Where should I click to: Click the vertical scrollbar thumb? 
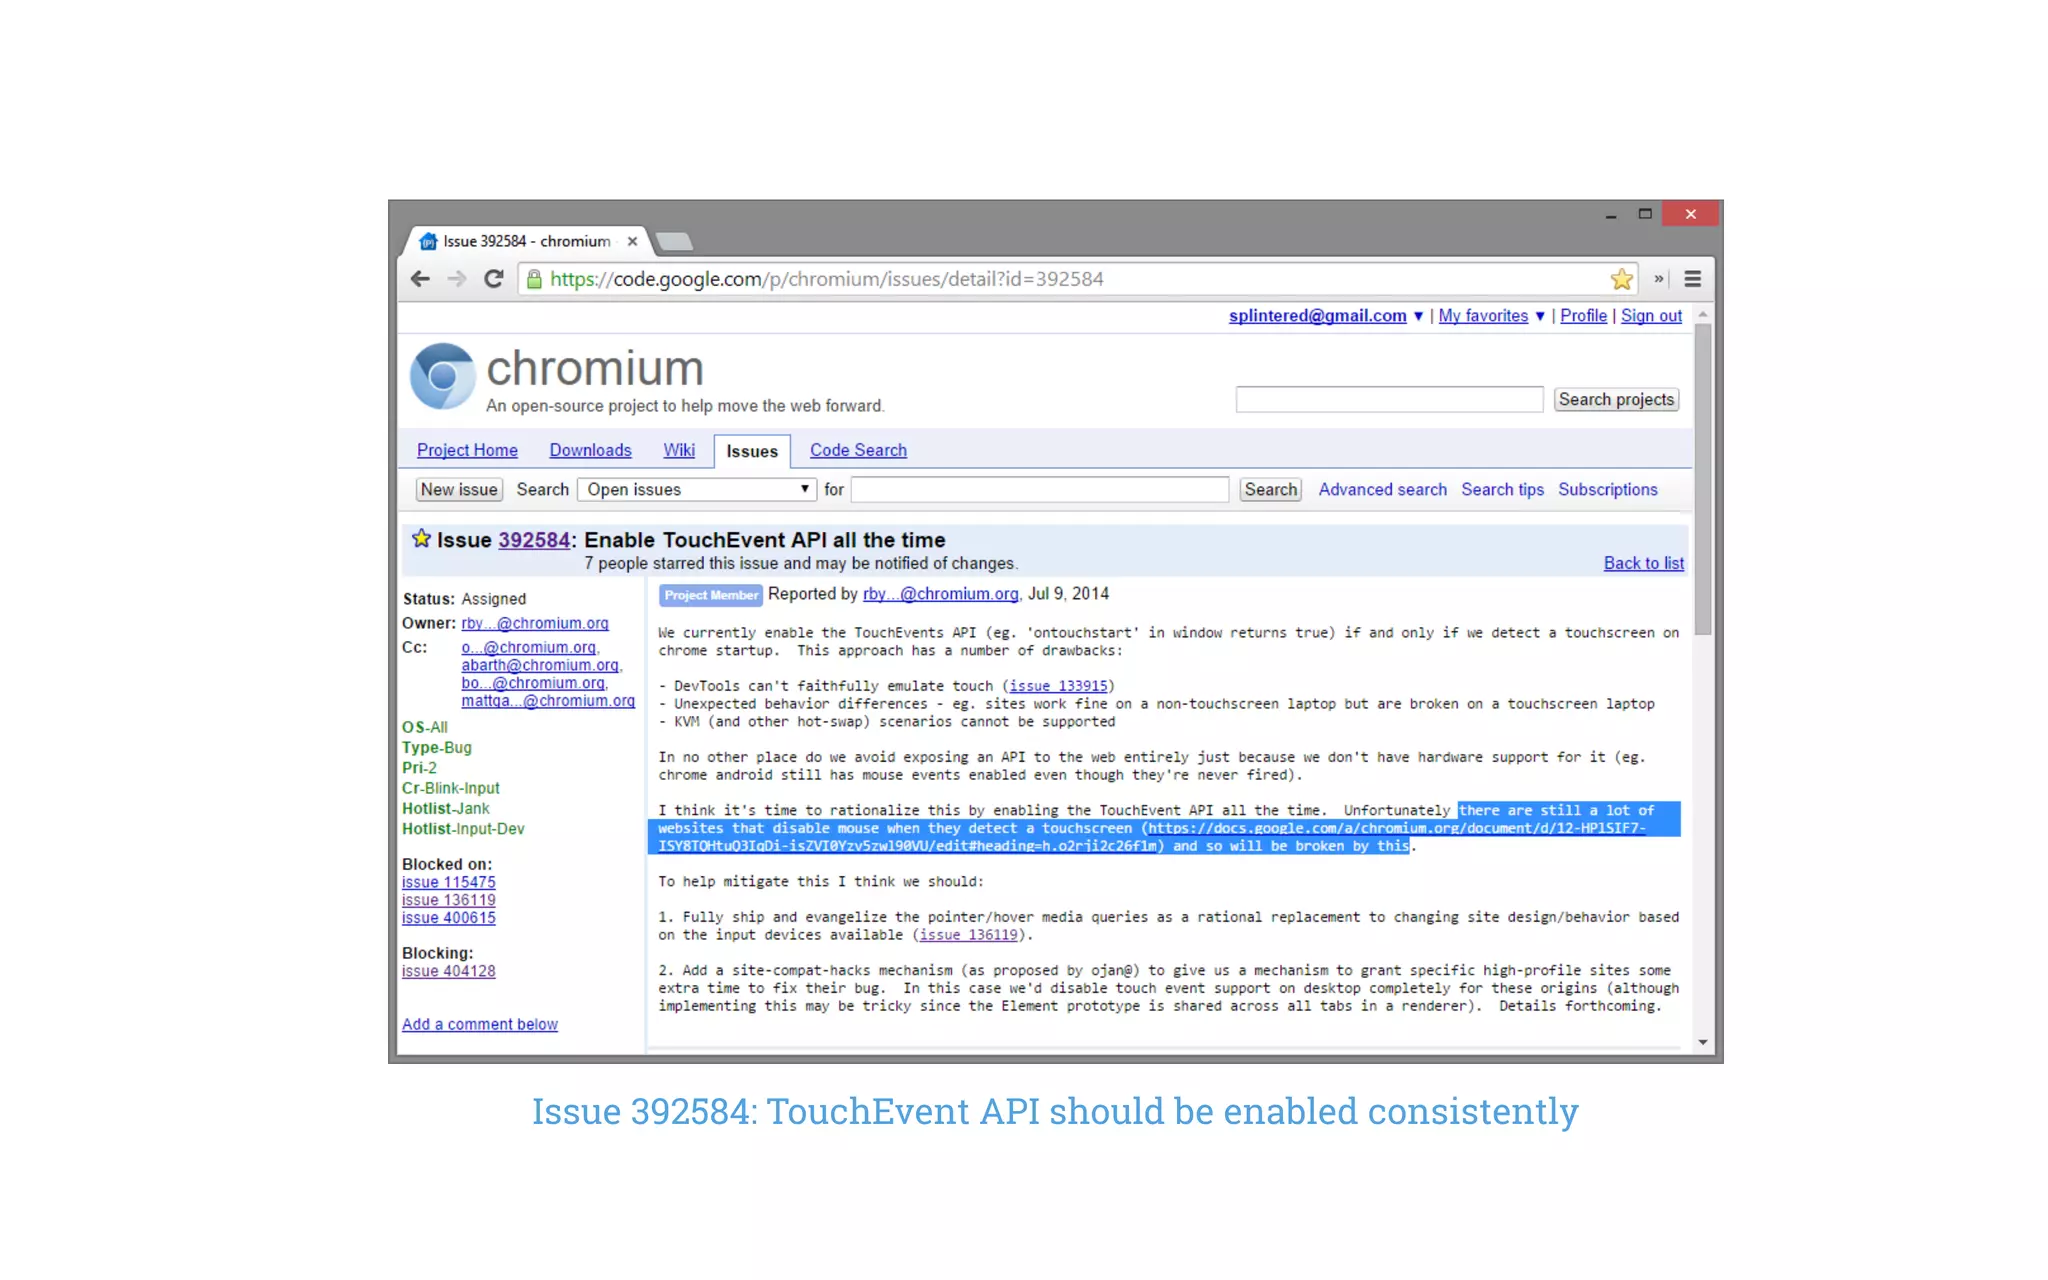1703,480
